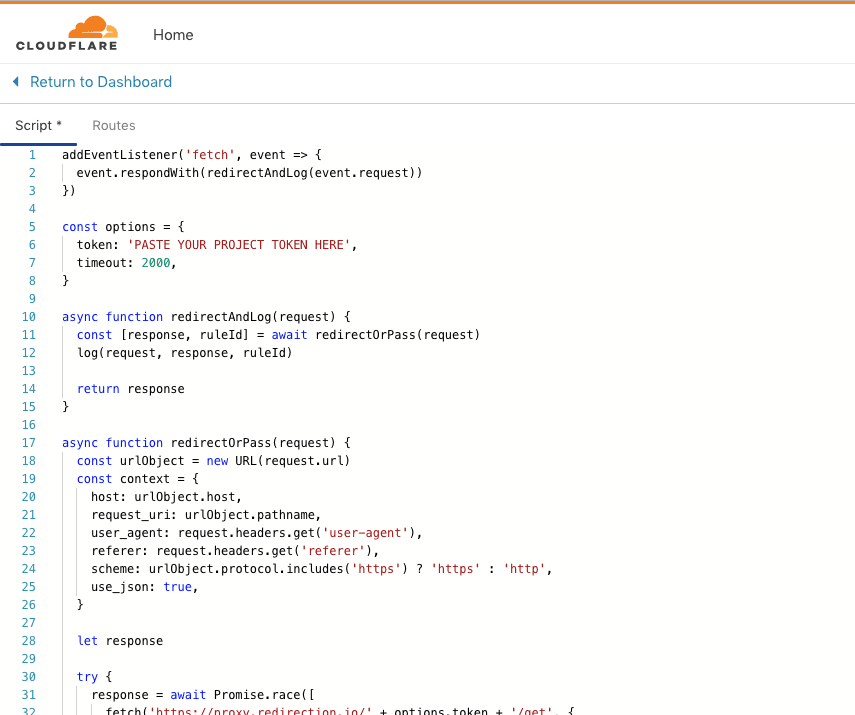855x715 pixels.
Task: Click line number 17 in the gutter
Action: pos(29,443)
